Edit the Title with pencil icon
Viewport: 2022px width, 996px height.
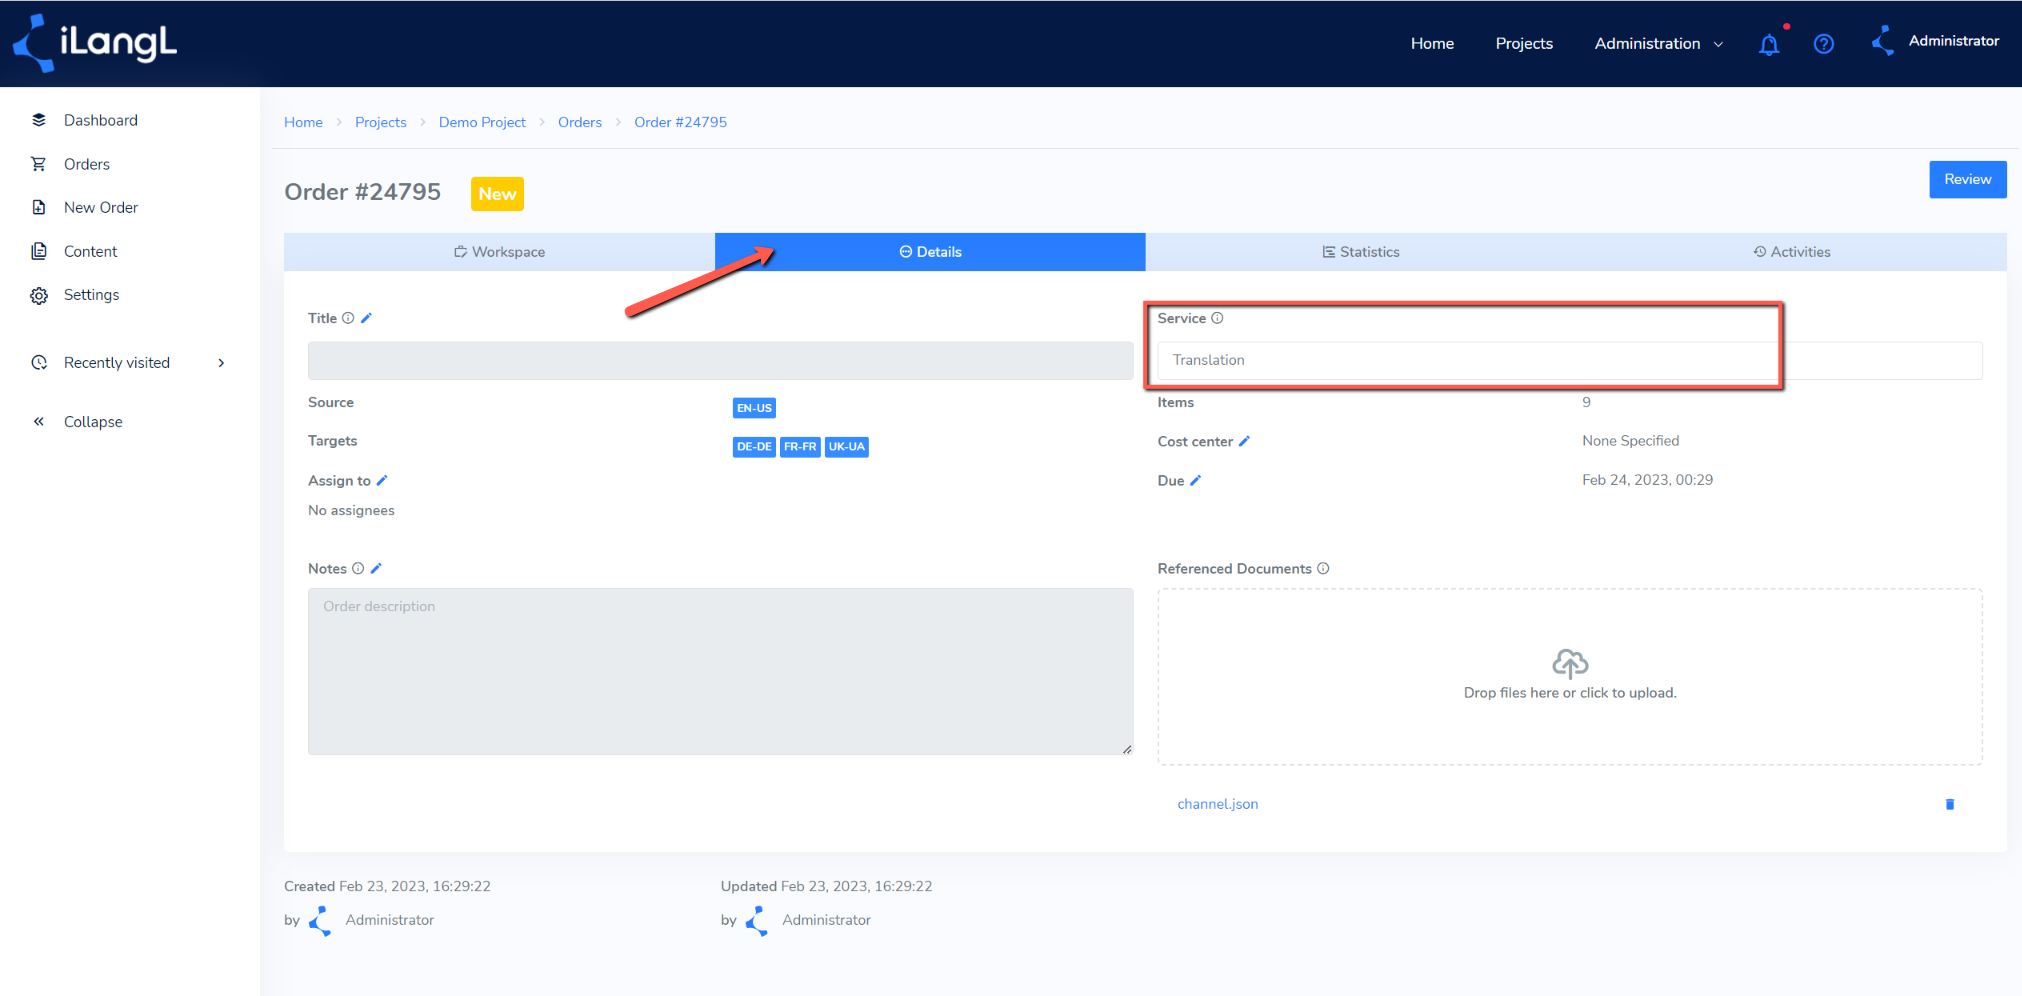(366, 318)
